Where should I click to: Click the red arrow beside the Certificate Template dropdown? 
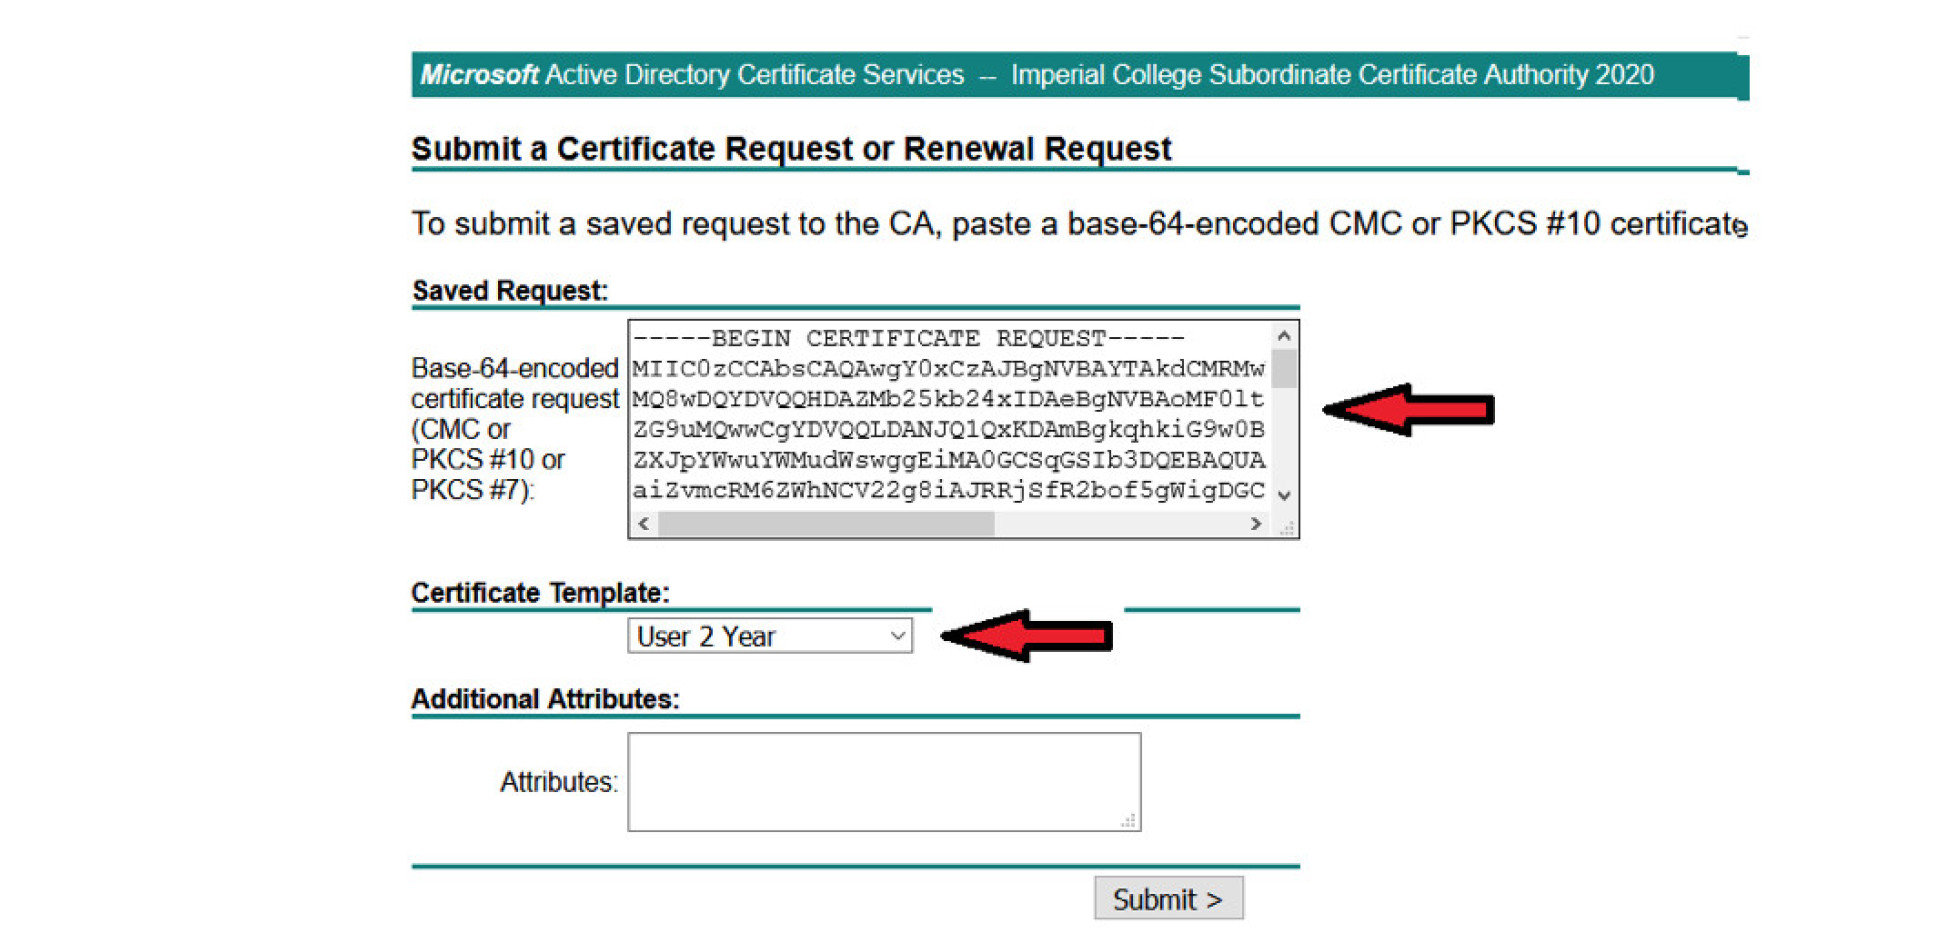pyautogui.click(x=1026, y=636)
